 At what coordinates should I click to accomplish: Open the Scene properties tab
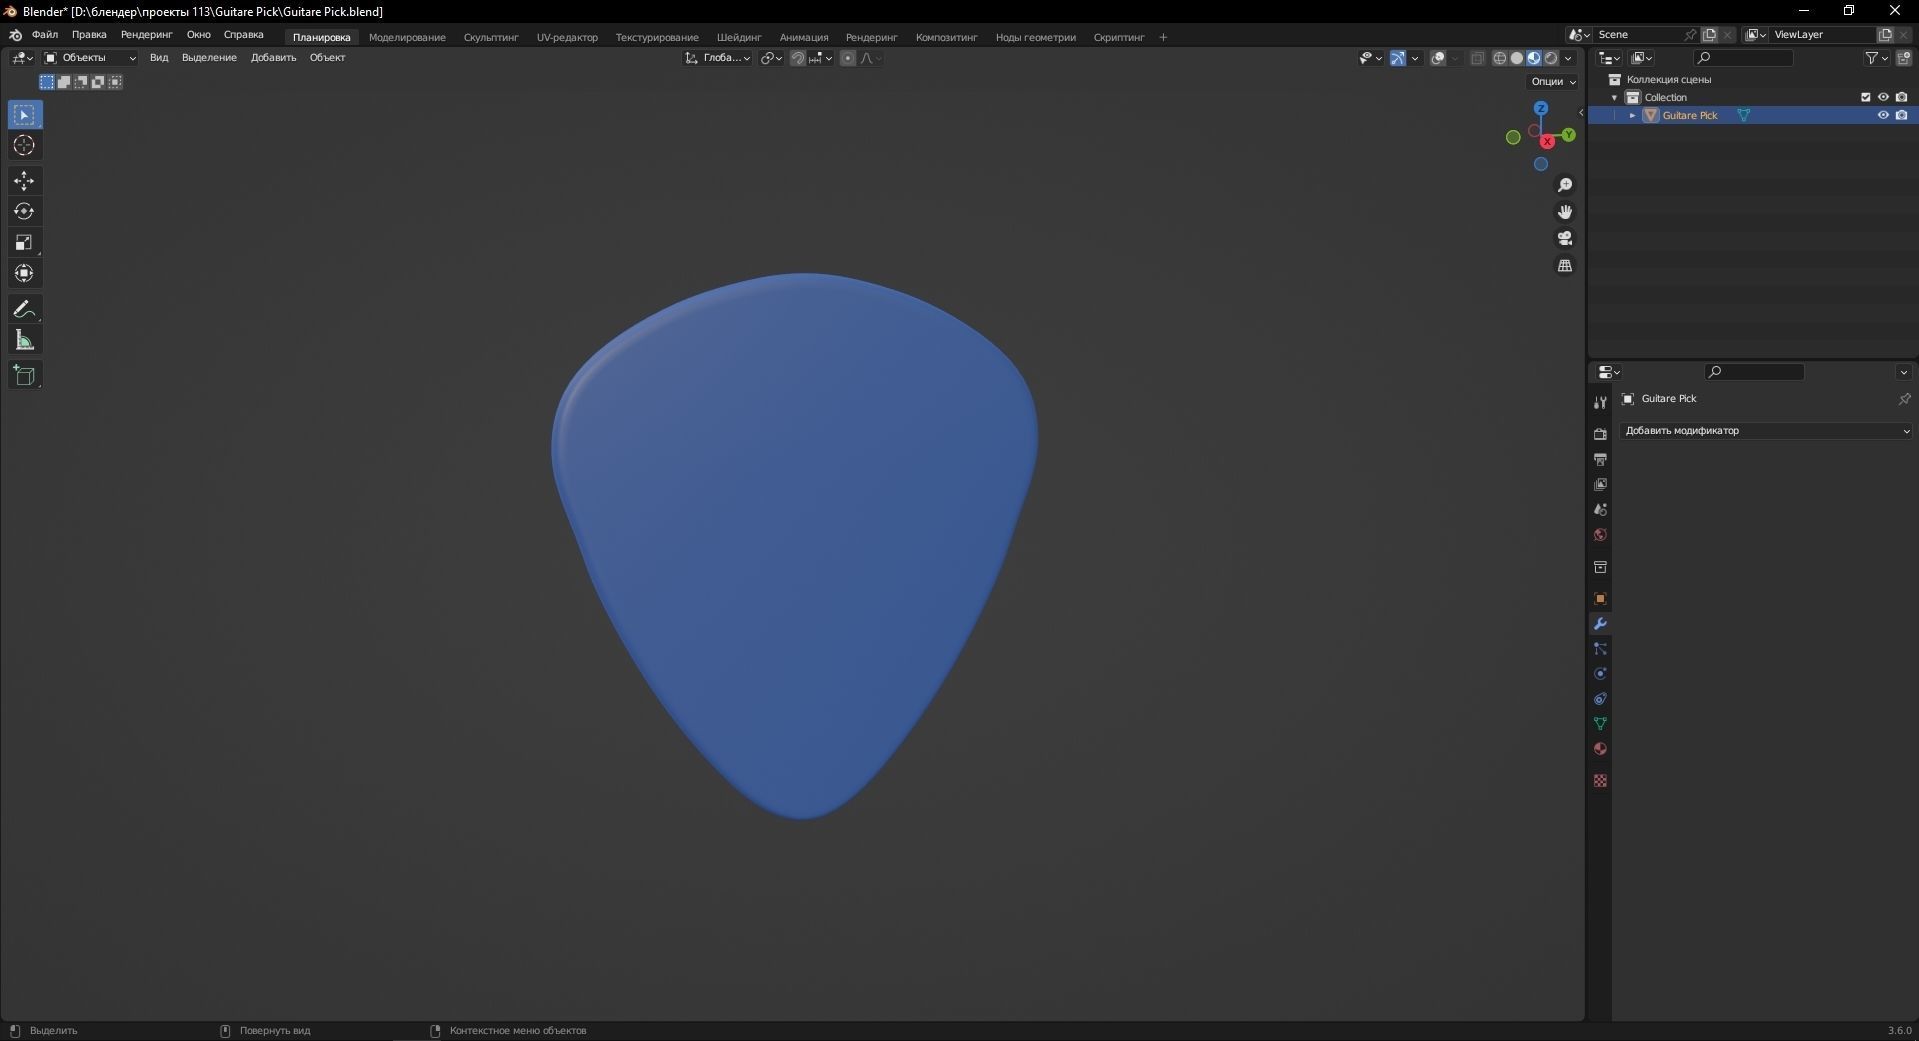[1600, 509]
